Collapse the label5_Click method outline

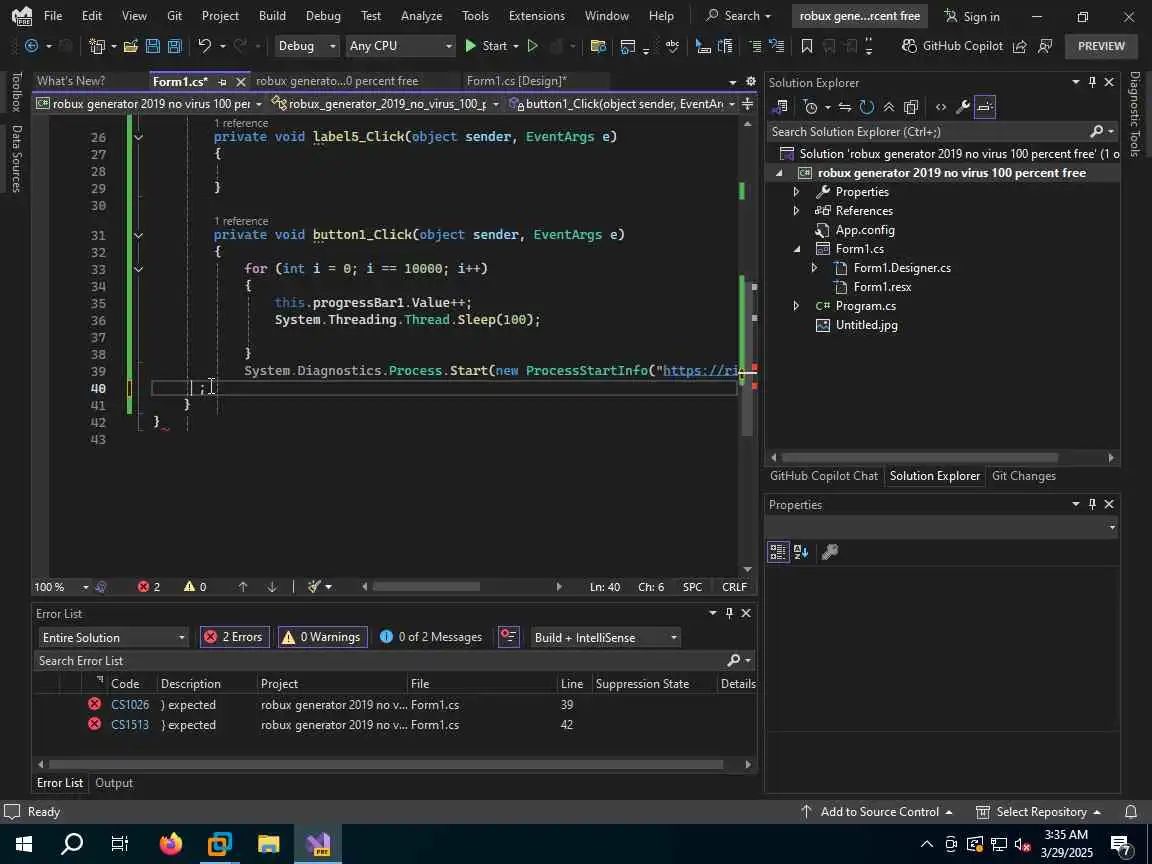coord(138,137)
